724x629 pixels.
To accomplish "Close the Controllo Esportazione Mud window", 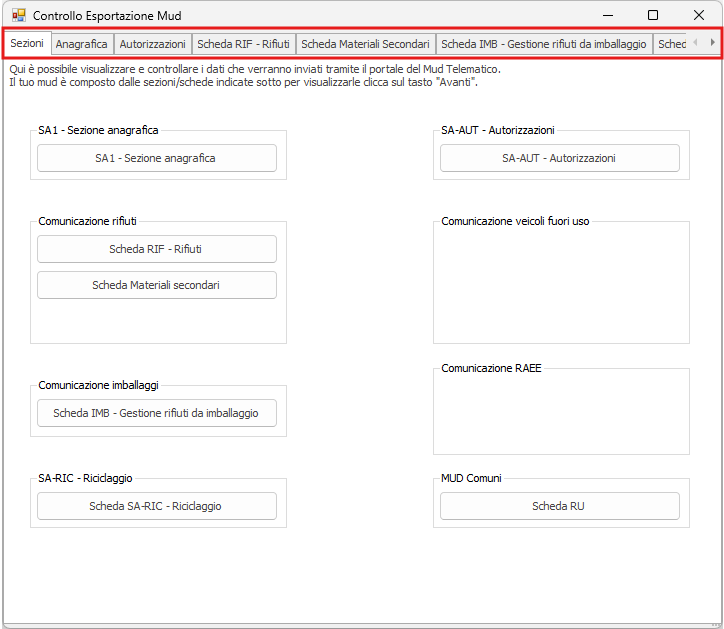I will 699,15.
